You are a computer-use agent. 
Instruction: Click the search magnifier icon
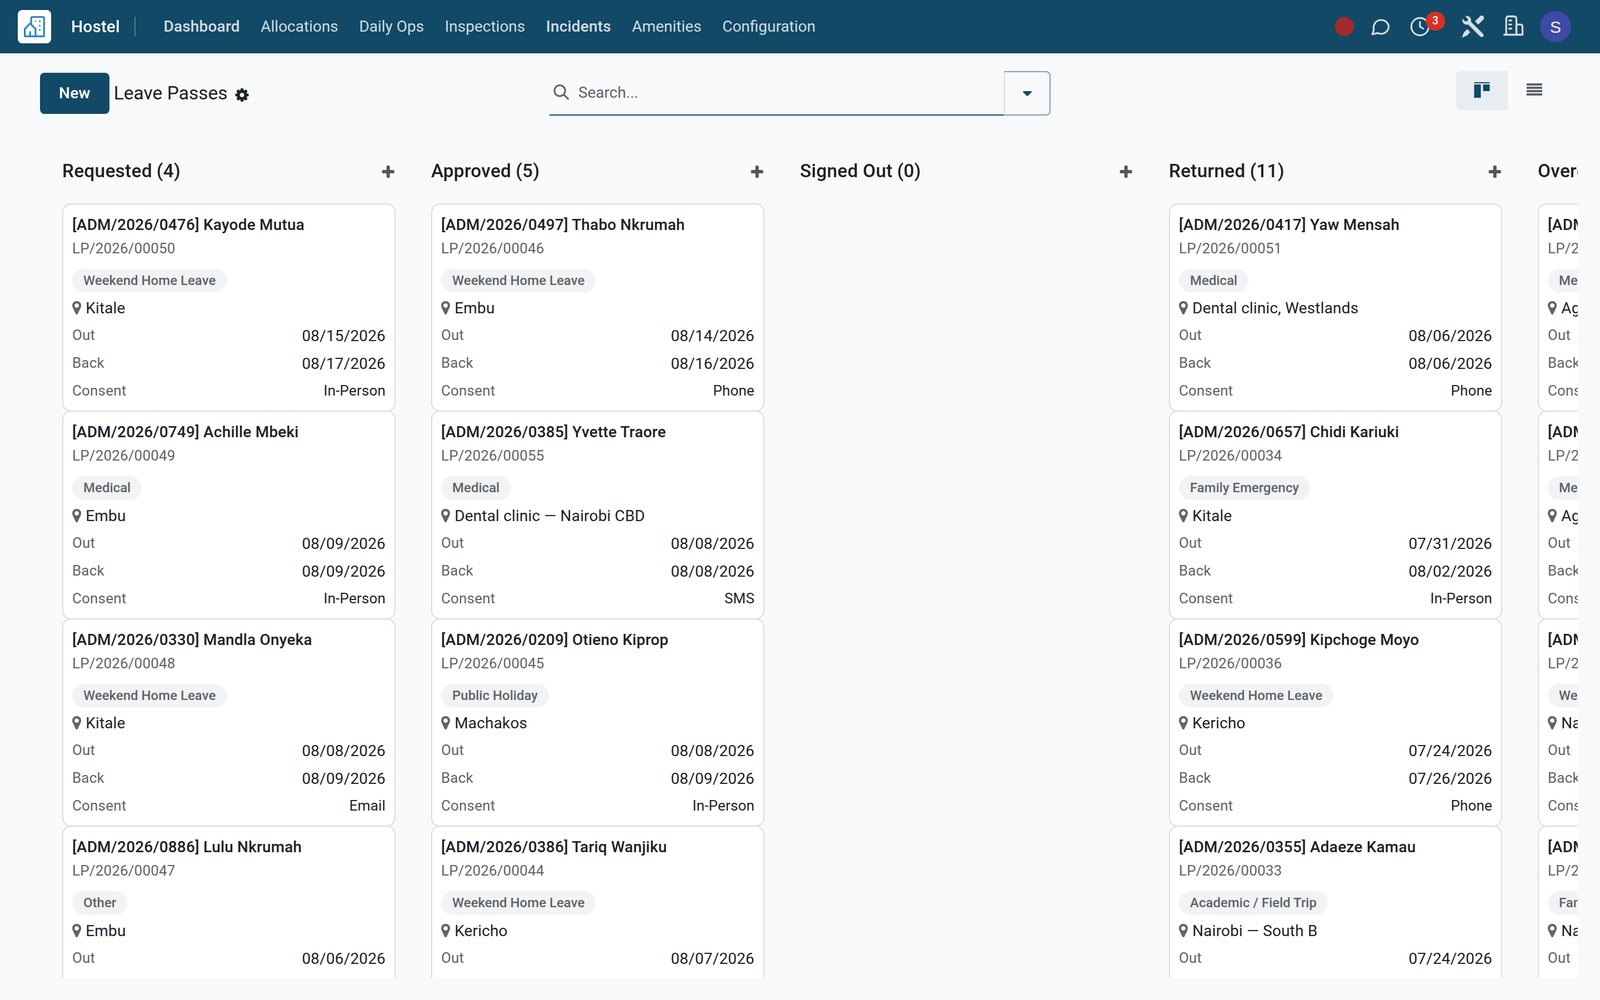coord(561,92)
